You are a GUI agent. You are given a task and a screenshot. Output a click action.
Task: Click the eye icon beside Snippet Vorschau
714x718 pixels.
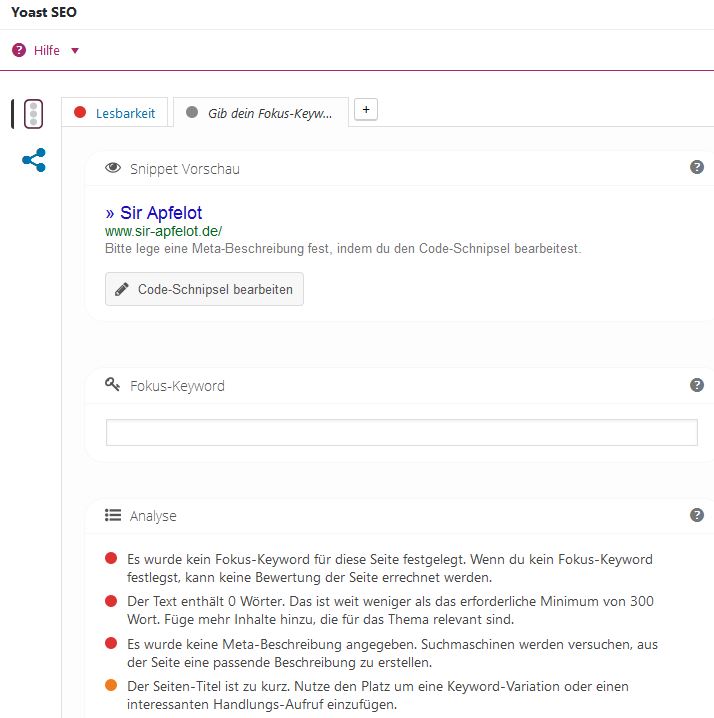113,168
